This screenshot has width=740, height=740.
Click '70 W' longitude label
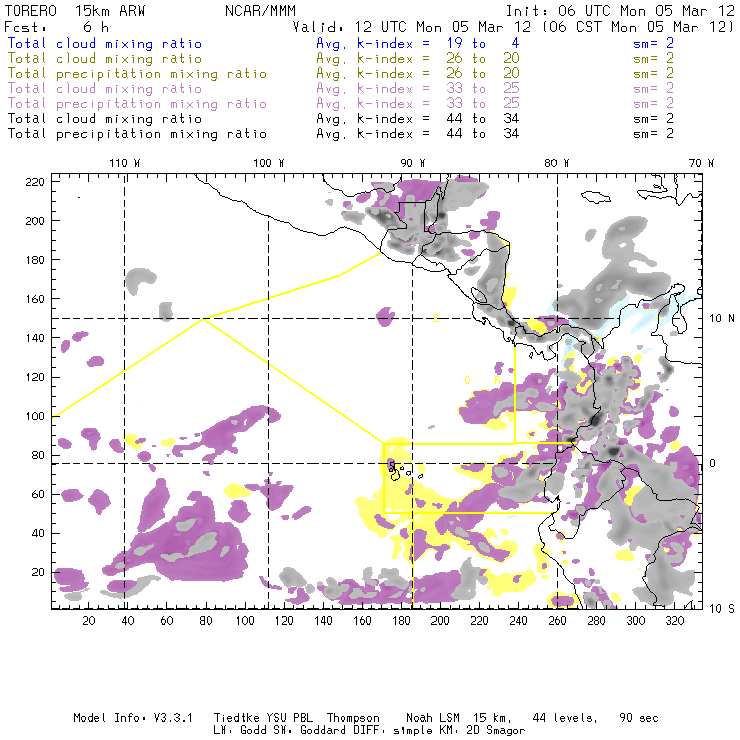coord(701,163)
